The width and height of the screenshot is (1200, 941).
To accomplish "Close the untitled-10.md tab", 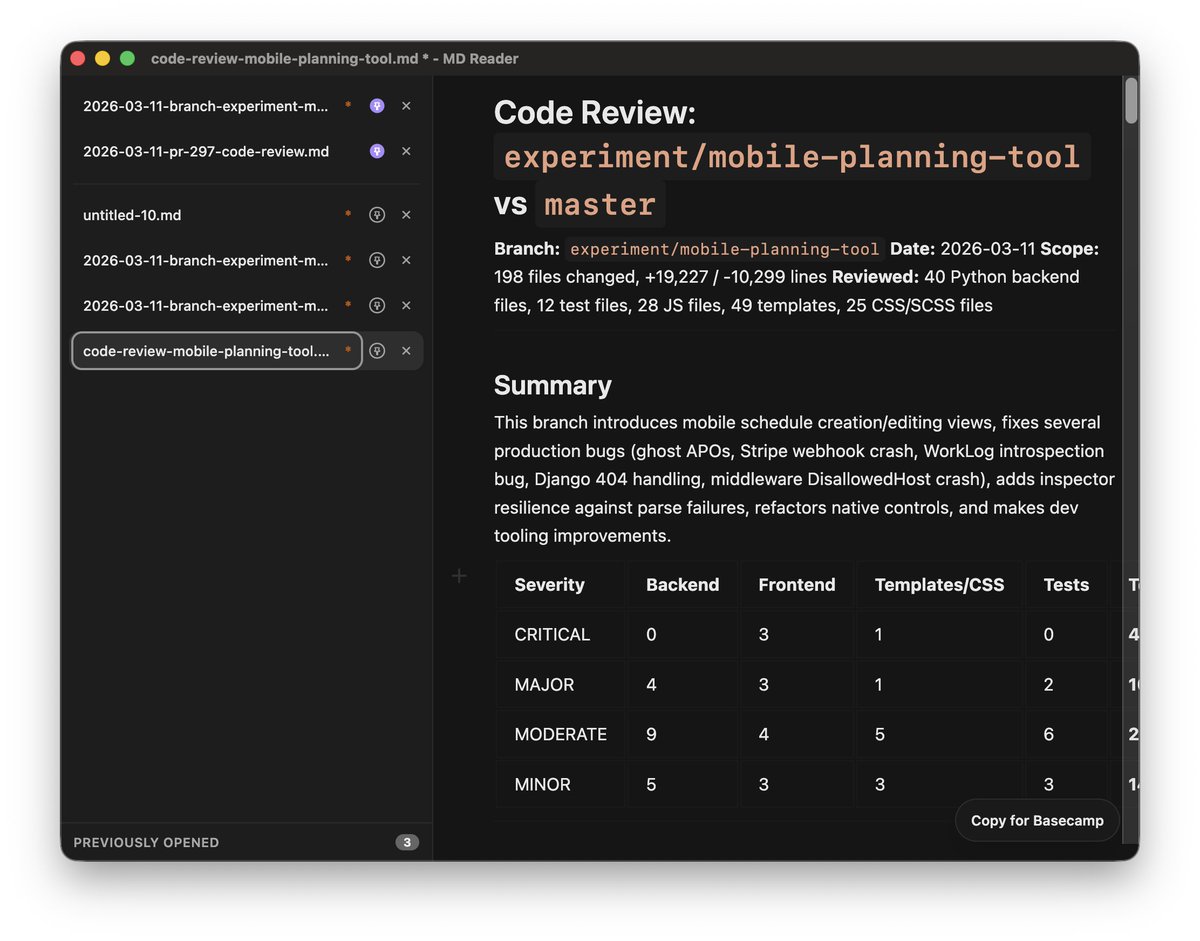I will tap(406, 215).
